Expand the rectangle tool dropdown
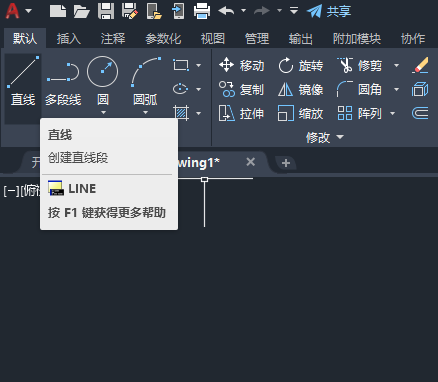438x382 pixels. coord(198,65)
